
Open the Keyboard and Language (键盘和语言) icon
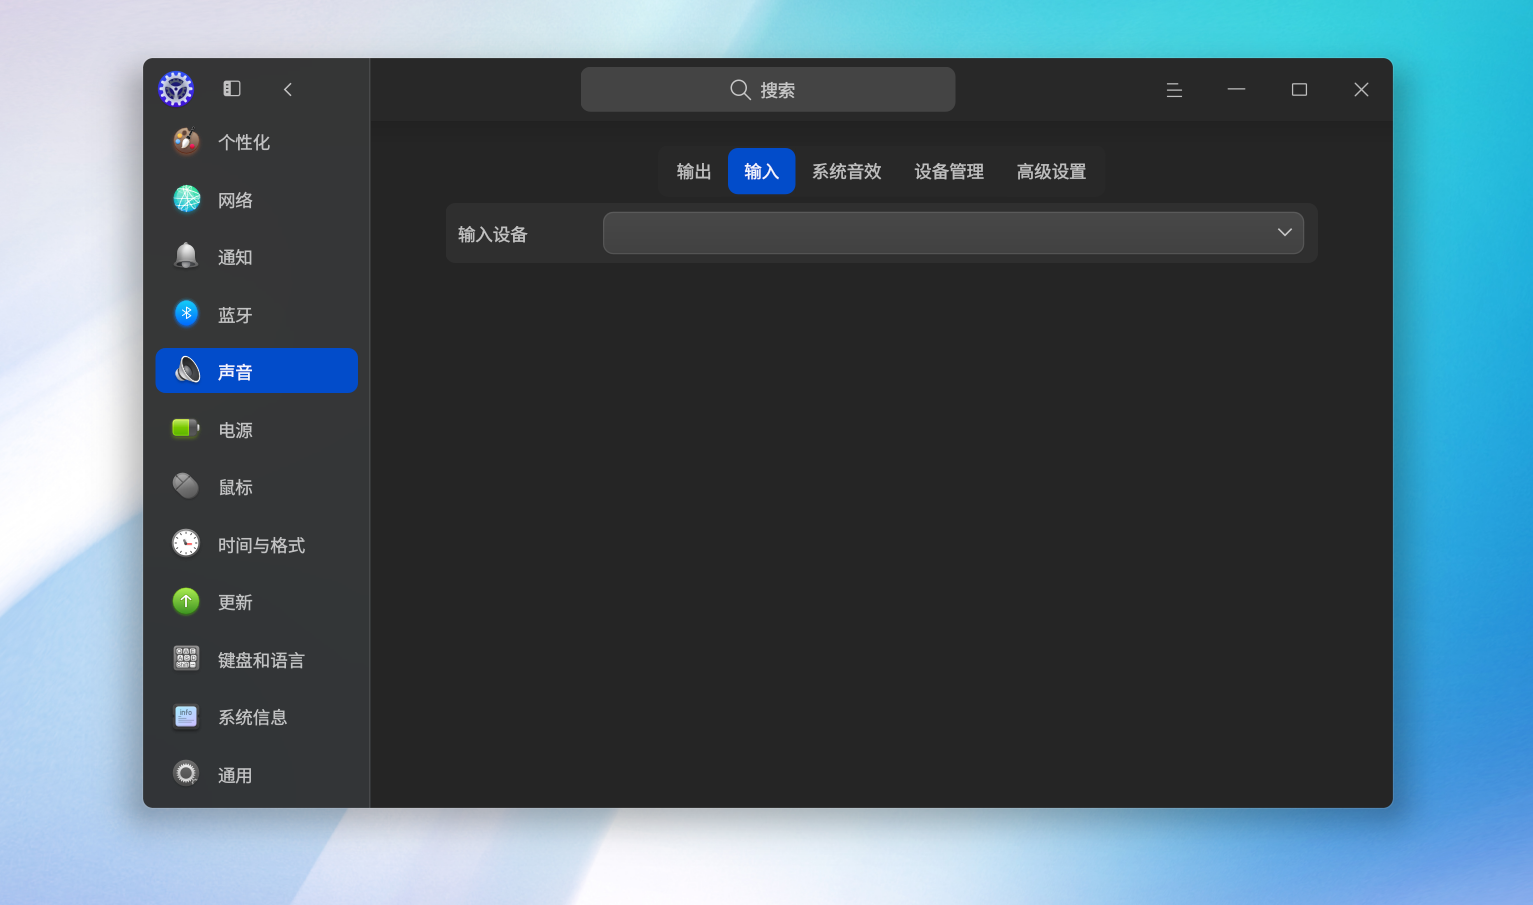coord(186,659)
